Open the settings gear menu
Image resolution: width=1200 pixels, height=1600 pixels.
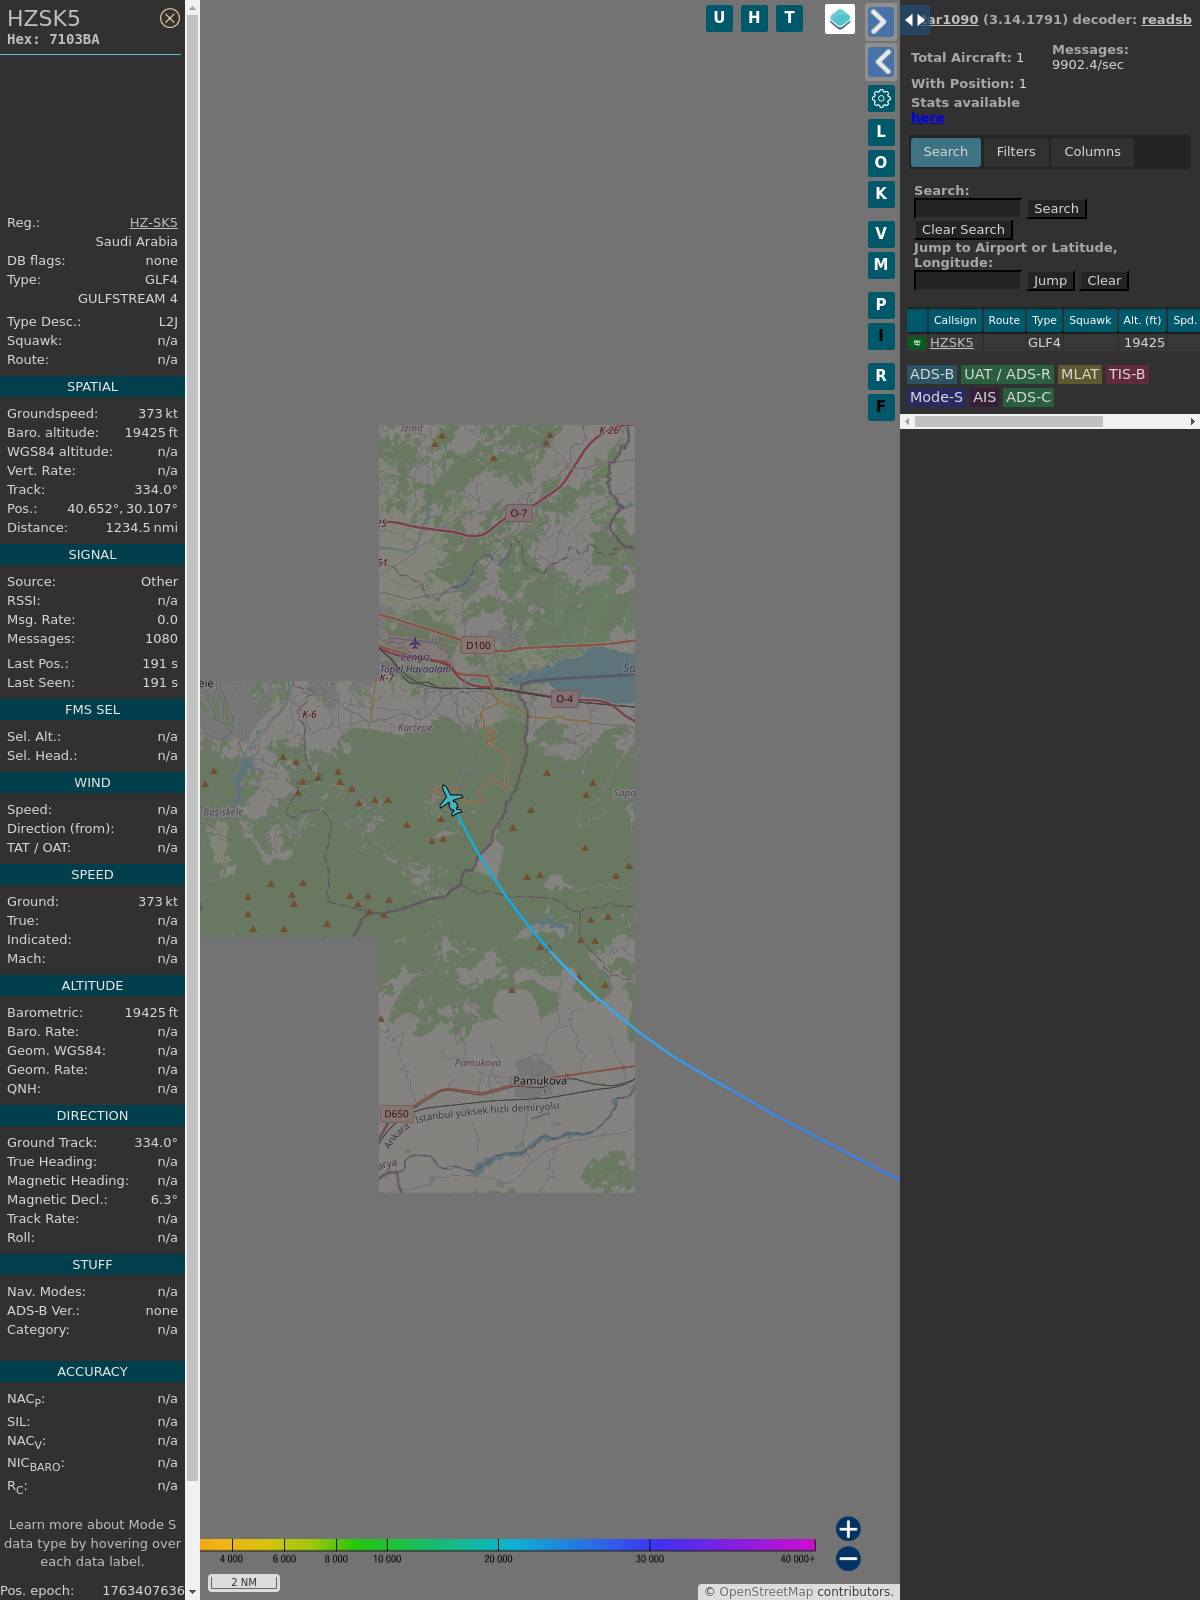881,98
